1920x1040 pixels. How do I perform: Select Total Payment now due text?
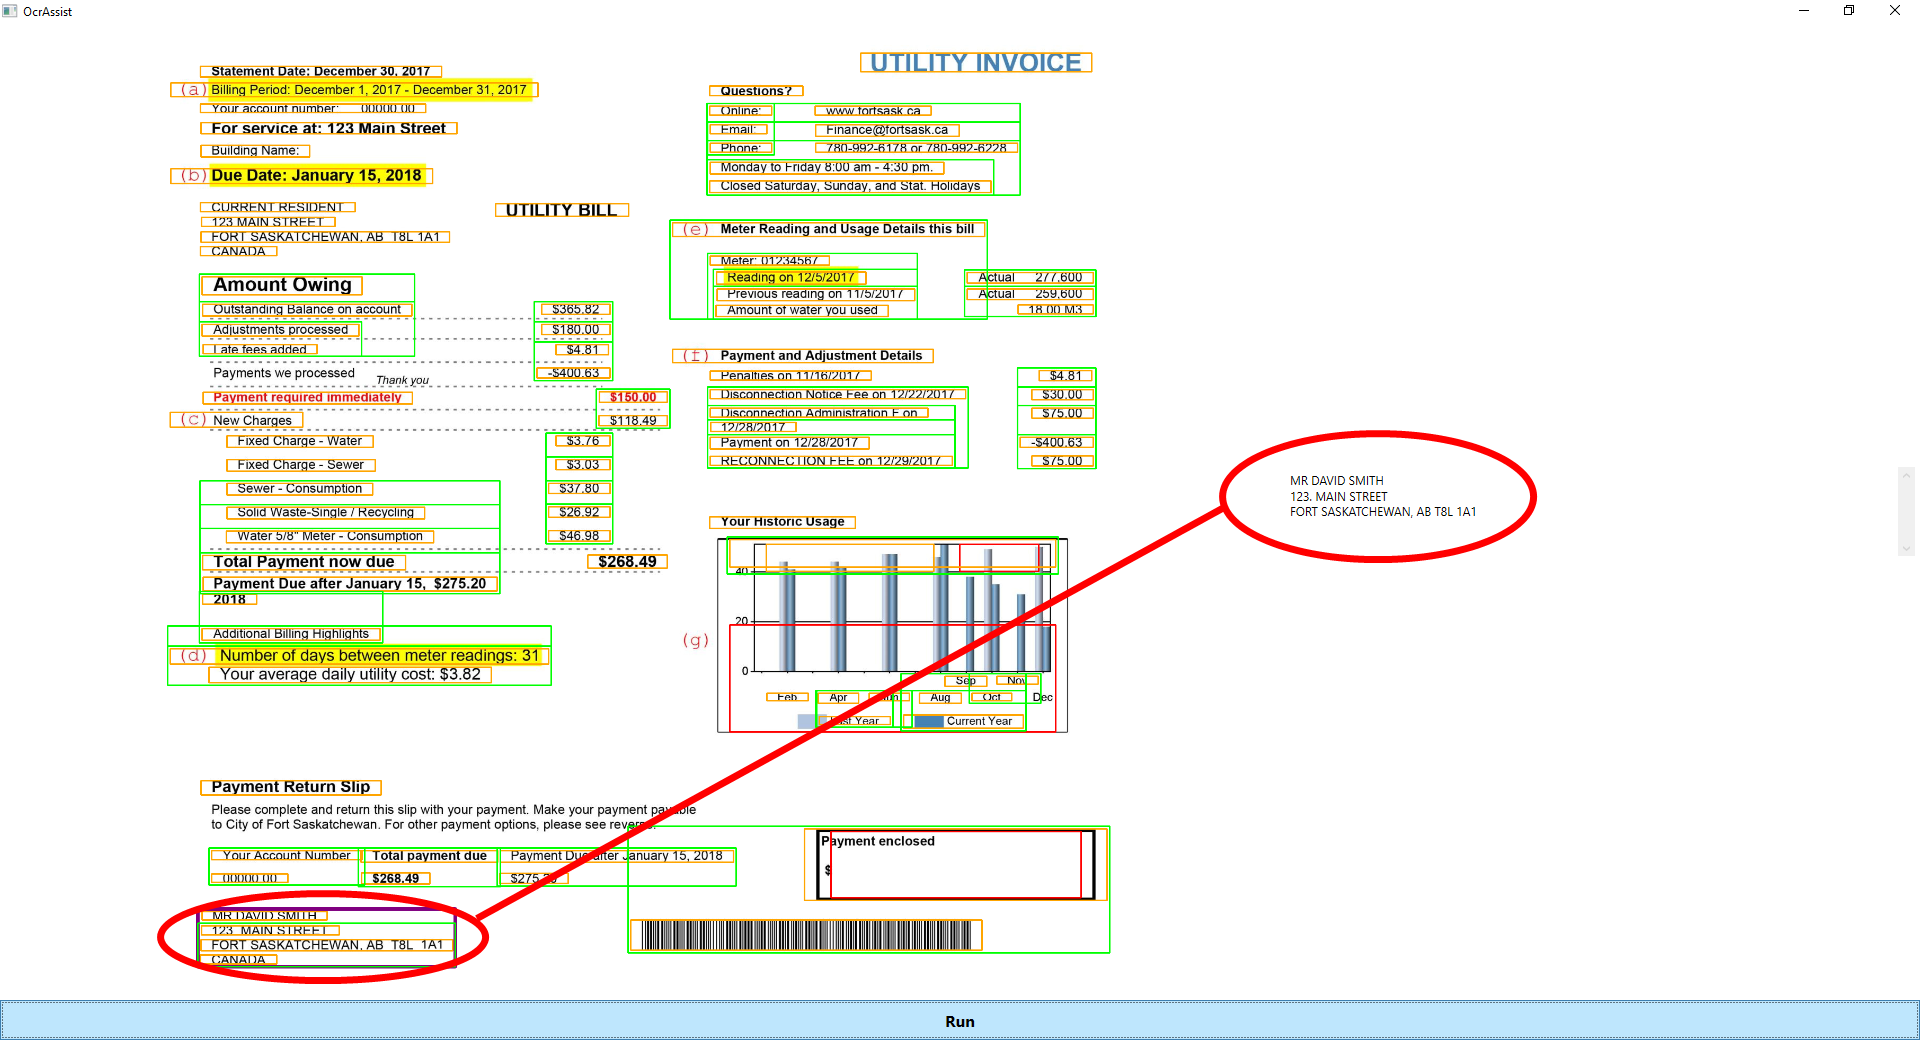(x=304, y=562)
